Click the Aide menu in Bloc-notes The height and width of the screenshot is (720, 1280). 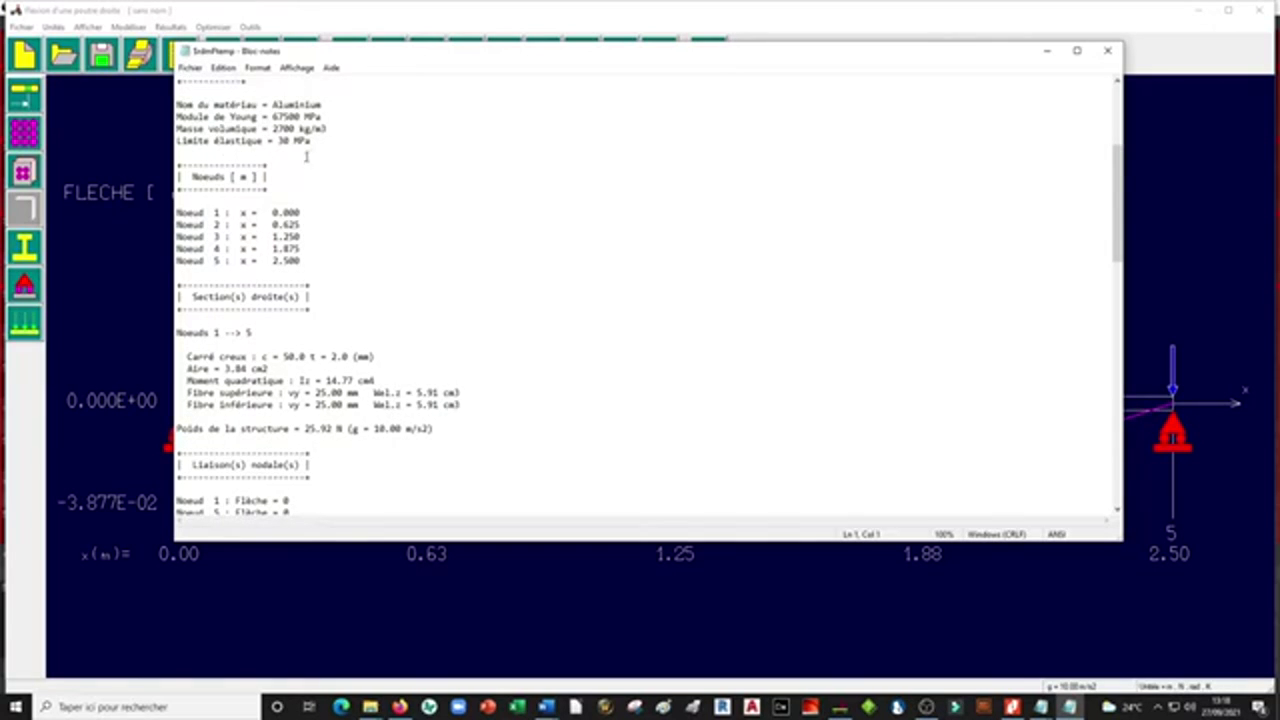click(331, 67)
